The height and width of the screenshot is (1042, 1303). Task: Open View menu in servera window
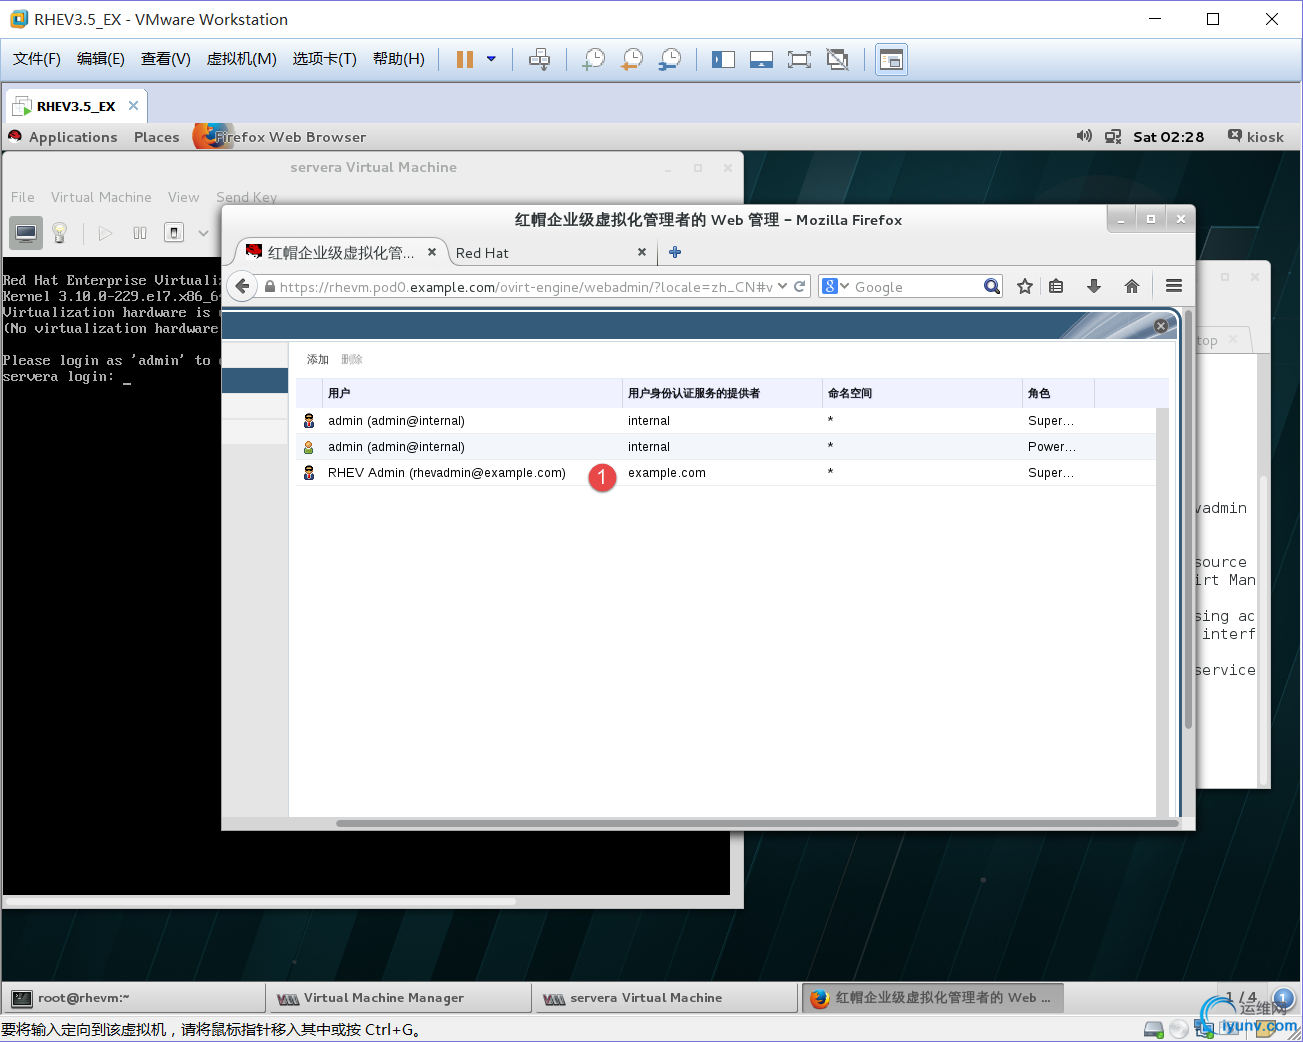[183, 197]
